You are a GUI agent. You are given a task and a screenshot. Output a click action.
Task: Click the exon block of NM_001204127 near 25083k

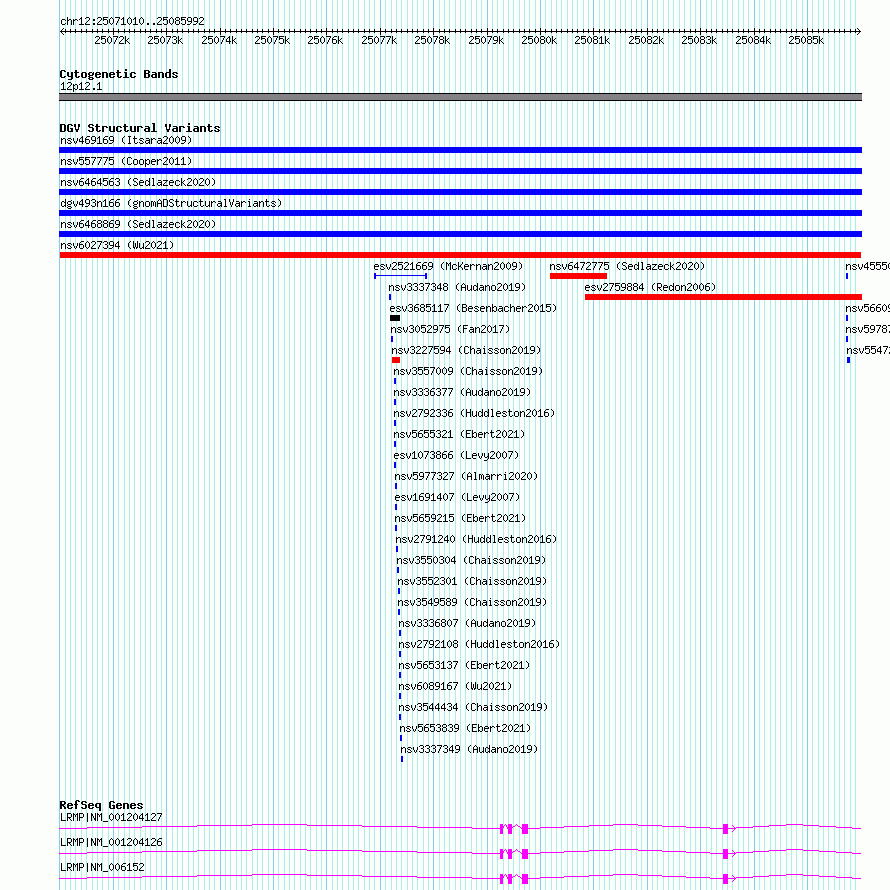[x=725, y=829]
